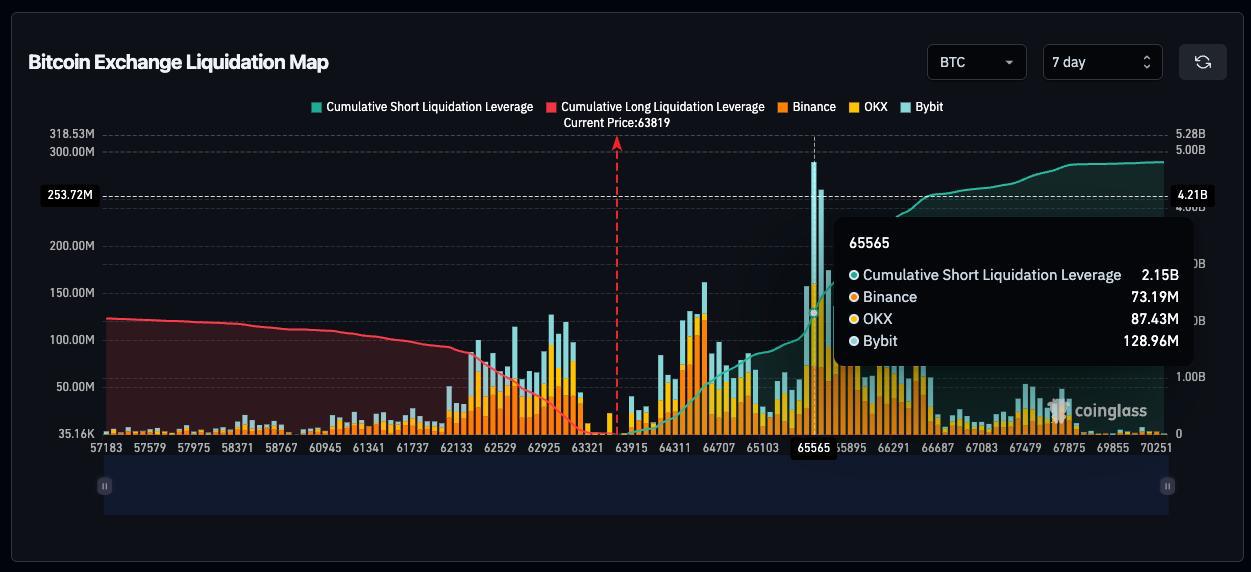Open the BTC coin dropdown
Image resolution: width=1251 pixels, height=572 pixels.
[977, 62]
